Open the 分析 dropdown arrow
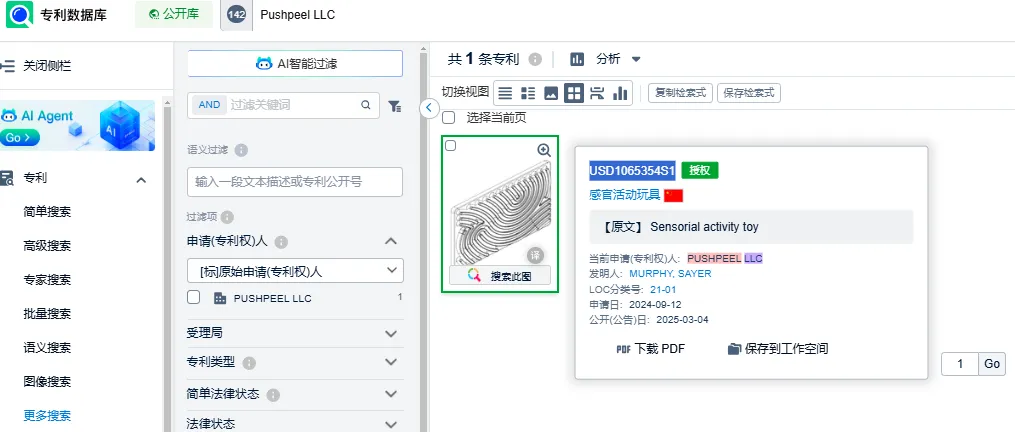This screenshot has height=432, width=1015. click(x=636, y=60)
